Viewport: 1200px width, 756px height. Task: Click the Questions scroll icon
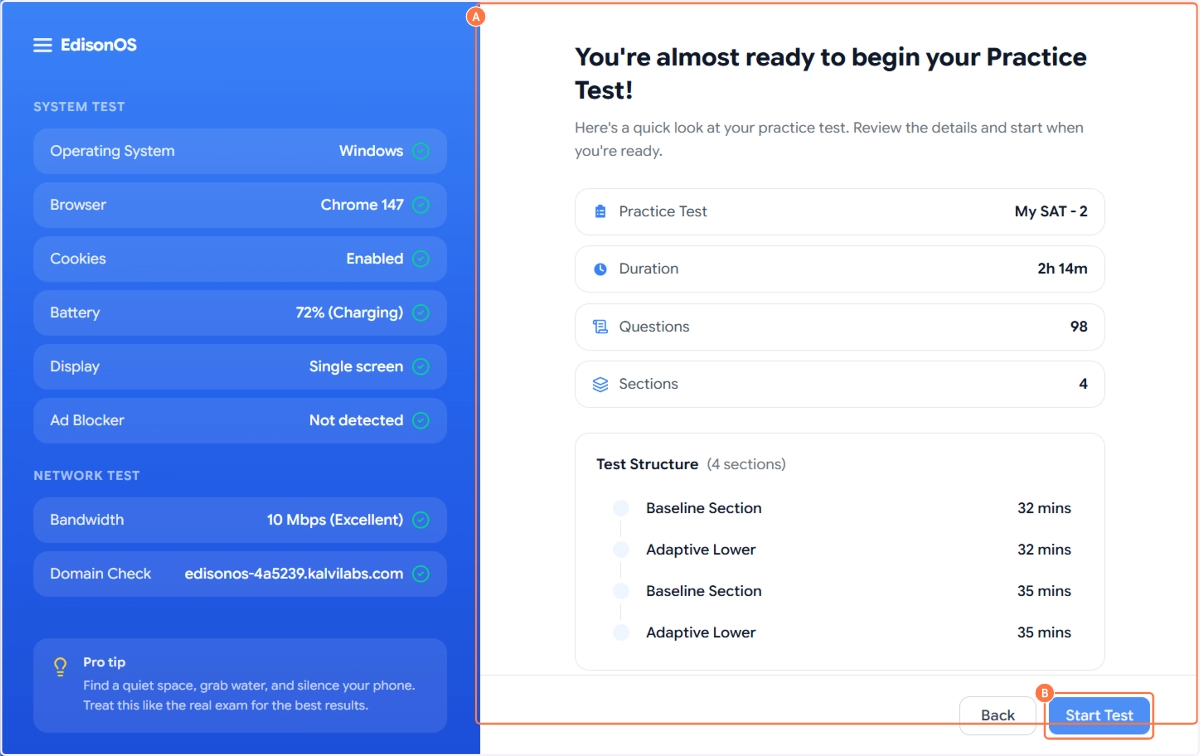600,327
